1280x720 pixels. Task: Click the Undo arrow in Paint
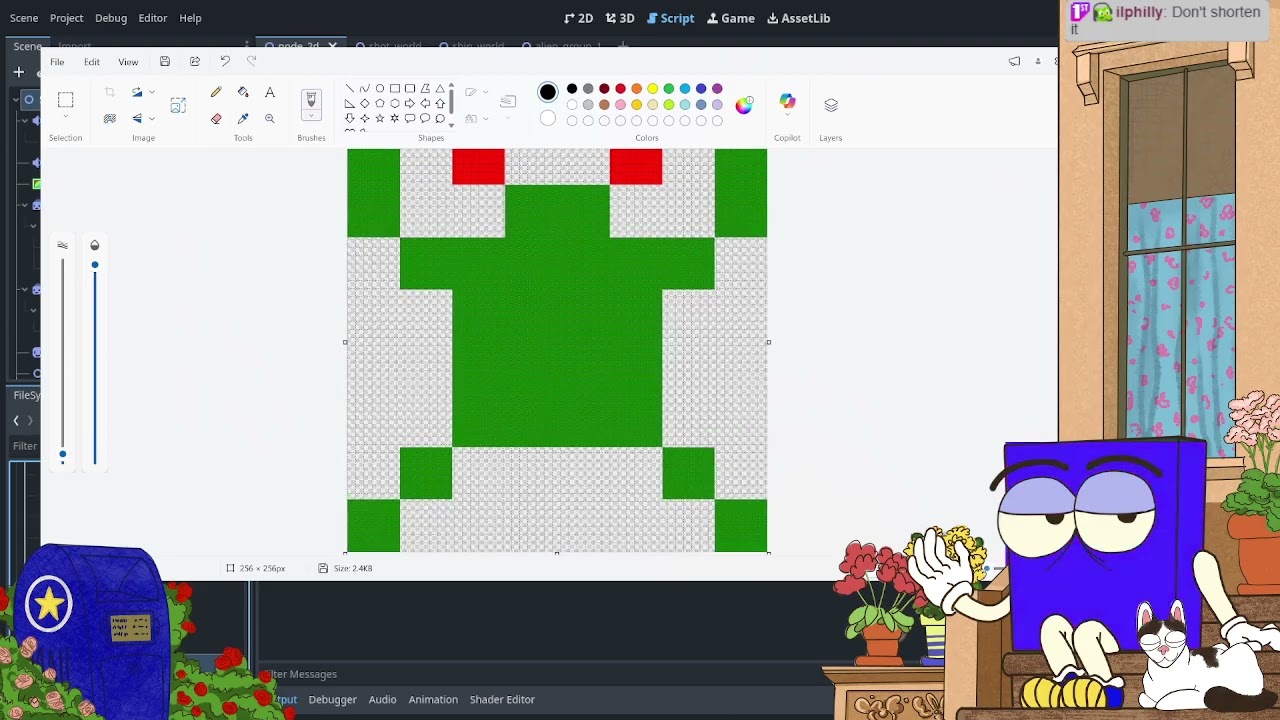click(225, 62)
